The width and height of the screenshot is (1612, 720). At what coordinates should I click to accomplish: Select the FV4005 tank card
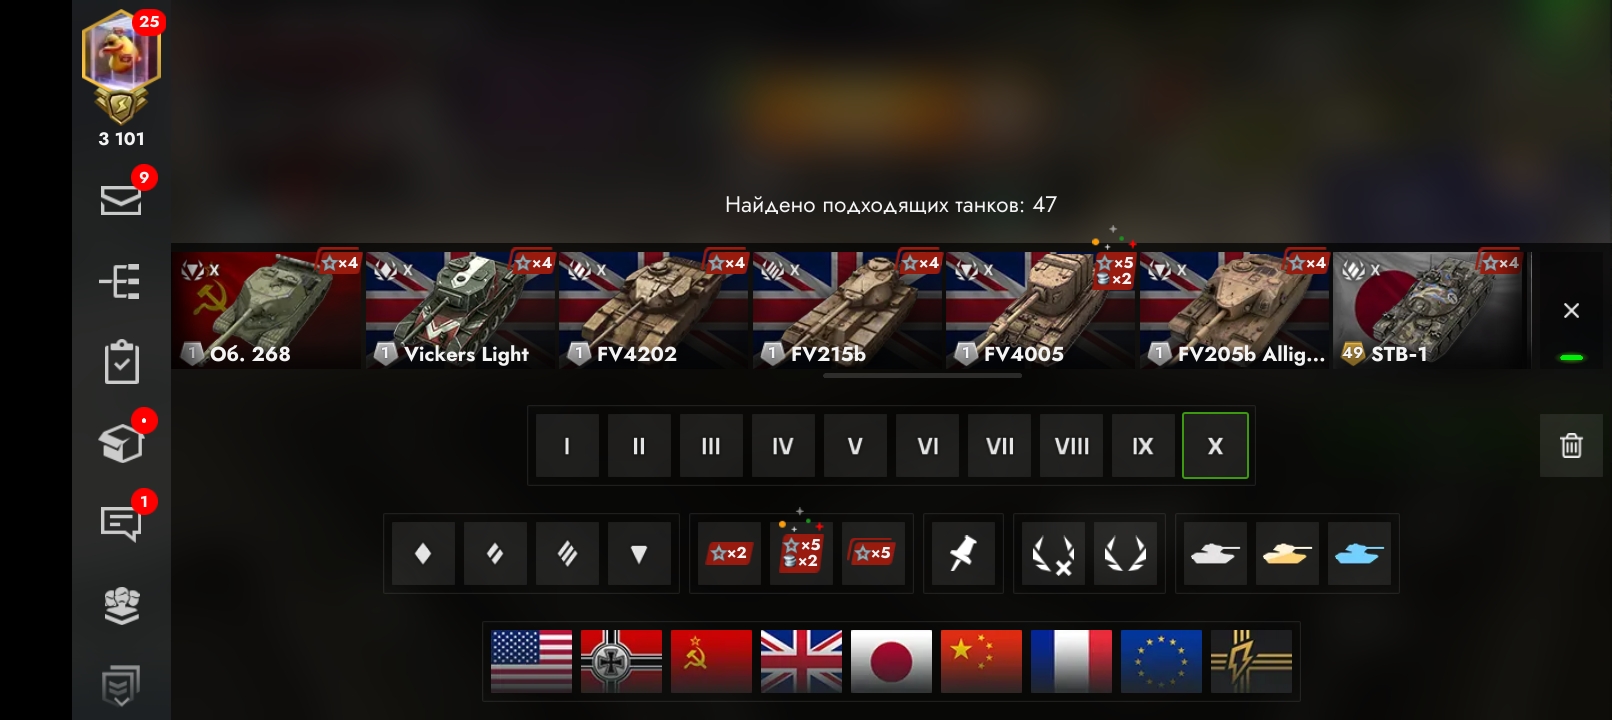point(1040,310)
